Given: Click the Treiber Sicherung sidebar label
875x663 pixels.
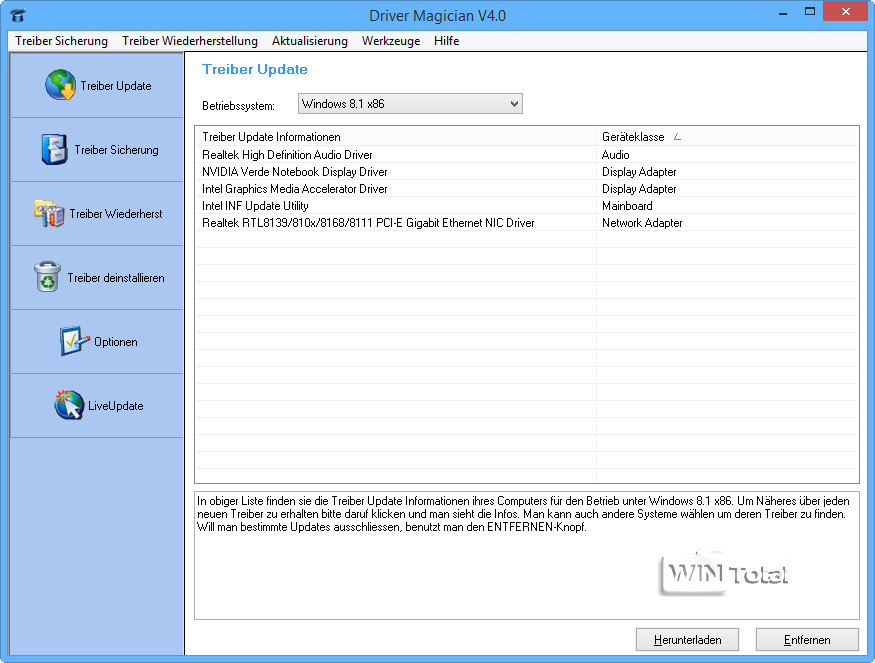Looking at the screenshot, I should pyautogui.click(x=116, y=150).
